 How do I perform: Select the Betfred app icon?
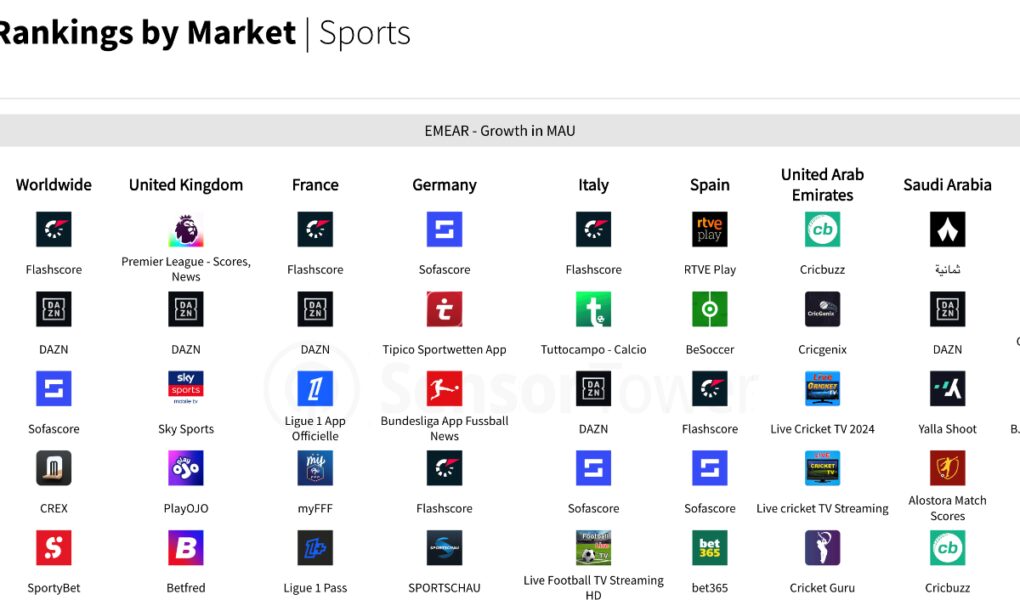(x=186, y=548)
